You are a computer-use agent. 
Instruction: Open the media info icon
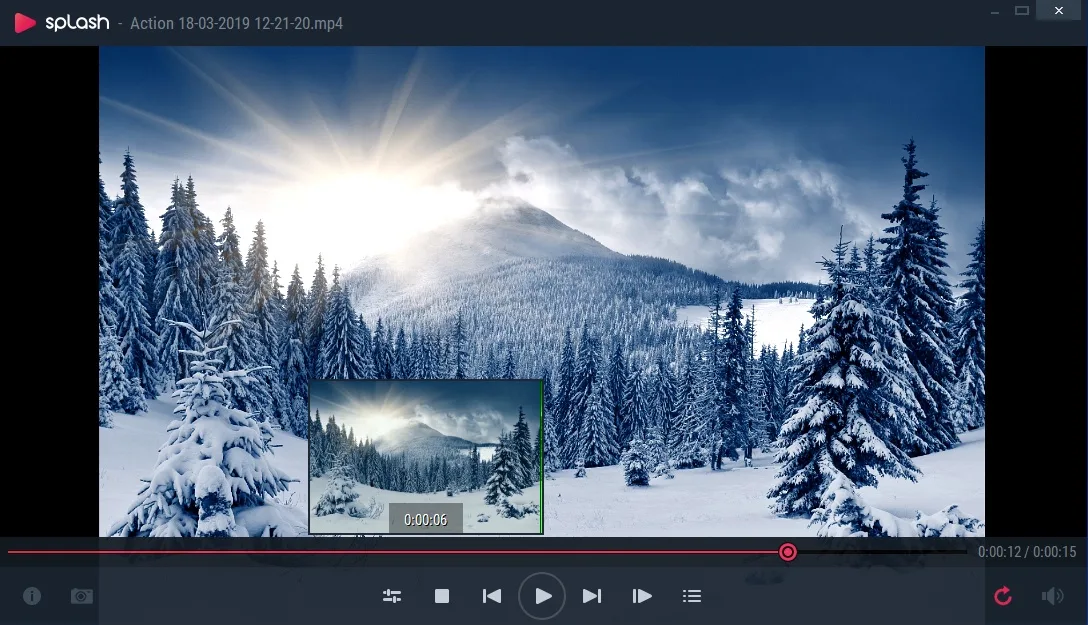(32, 596)
